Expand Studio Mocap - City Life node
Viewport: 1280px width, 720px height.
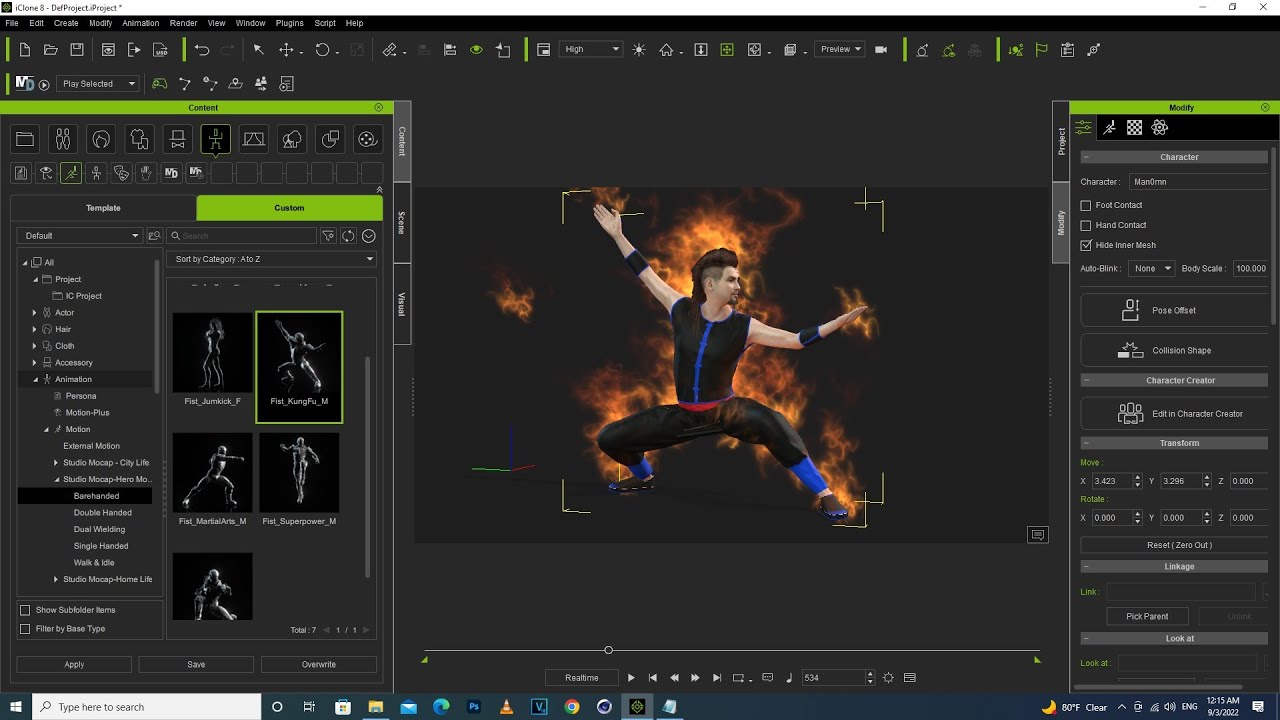coord(56,463)
